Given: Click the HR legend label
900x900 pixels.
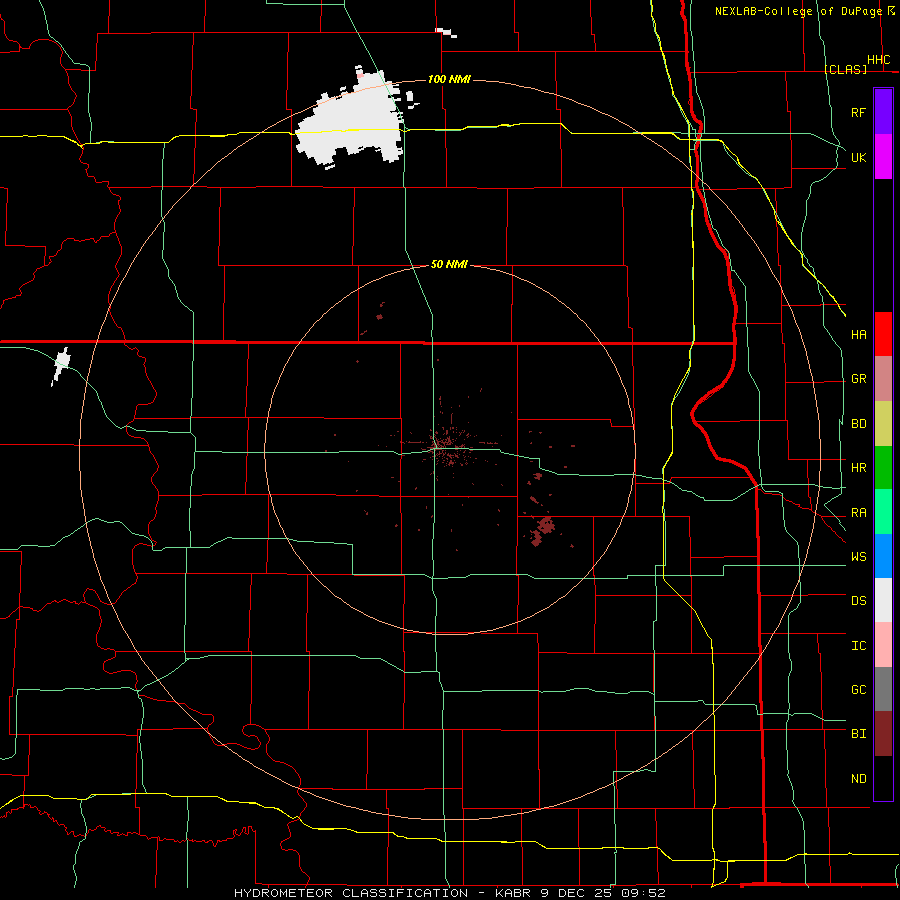Looking at the screenshot, I should (858, 468).
